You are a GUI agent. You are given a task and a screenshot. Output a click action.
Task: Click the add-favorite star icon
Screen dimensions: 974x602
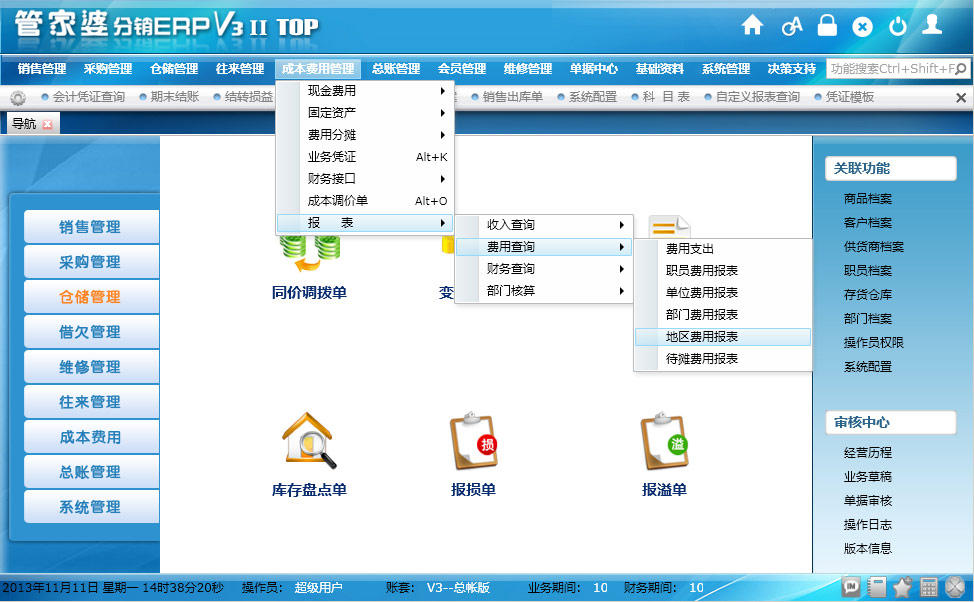click(903, 587)
